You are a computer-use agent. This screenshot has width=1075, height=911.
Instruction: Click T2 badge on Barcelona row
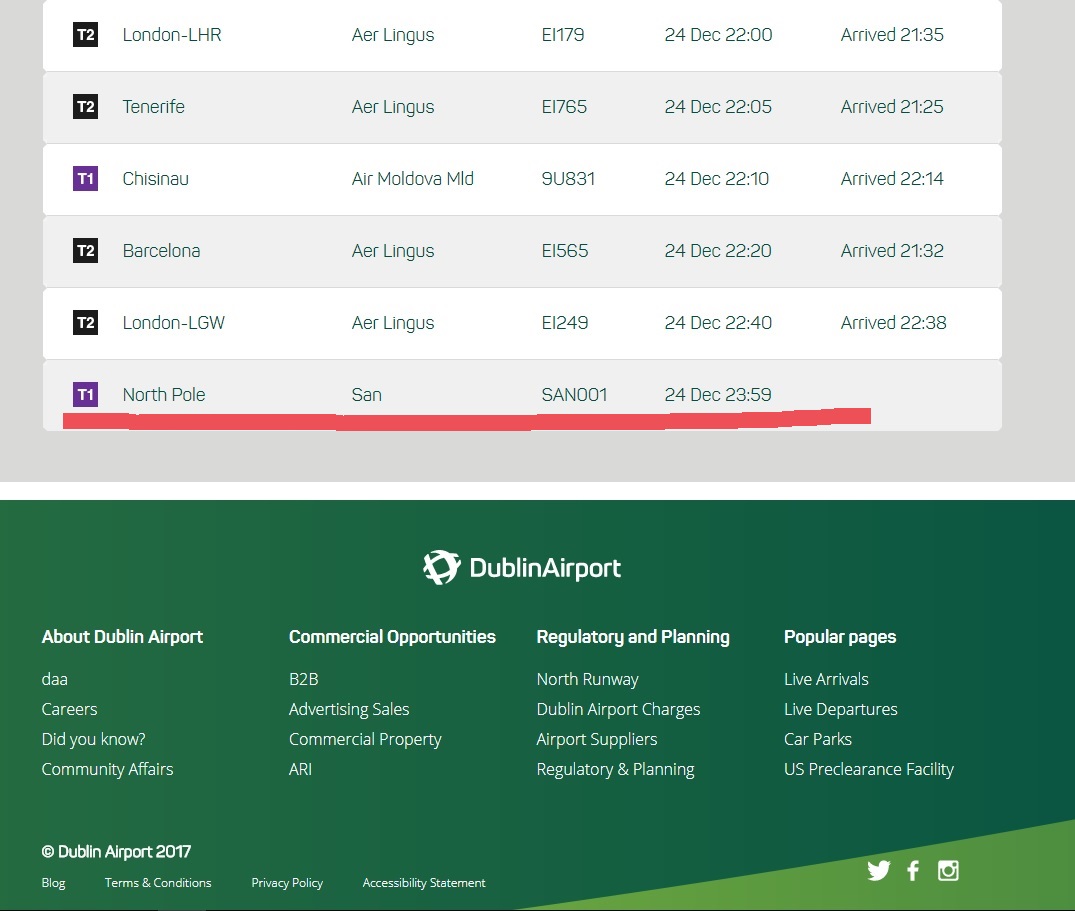point(86,250)
